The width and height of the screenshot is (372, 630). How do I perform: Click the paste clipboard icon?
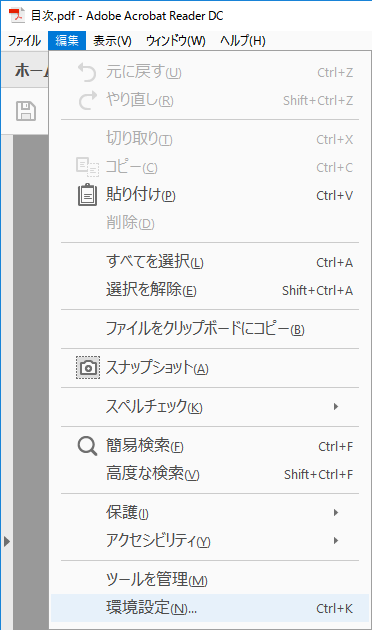pyautogui.click(x=87, y=195)
